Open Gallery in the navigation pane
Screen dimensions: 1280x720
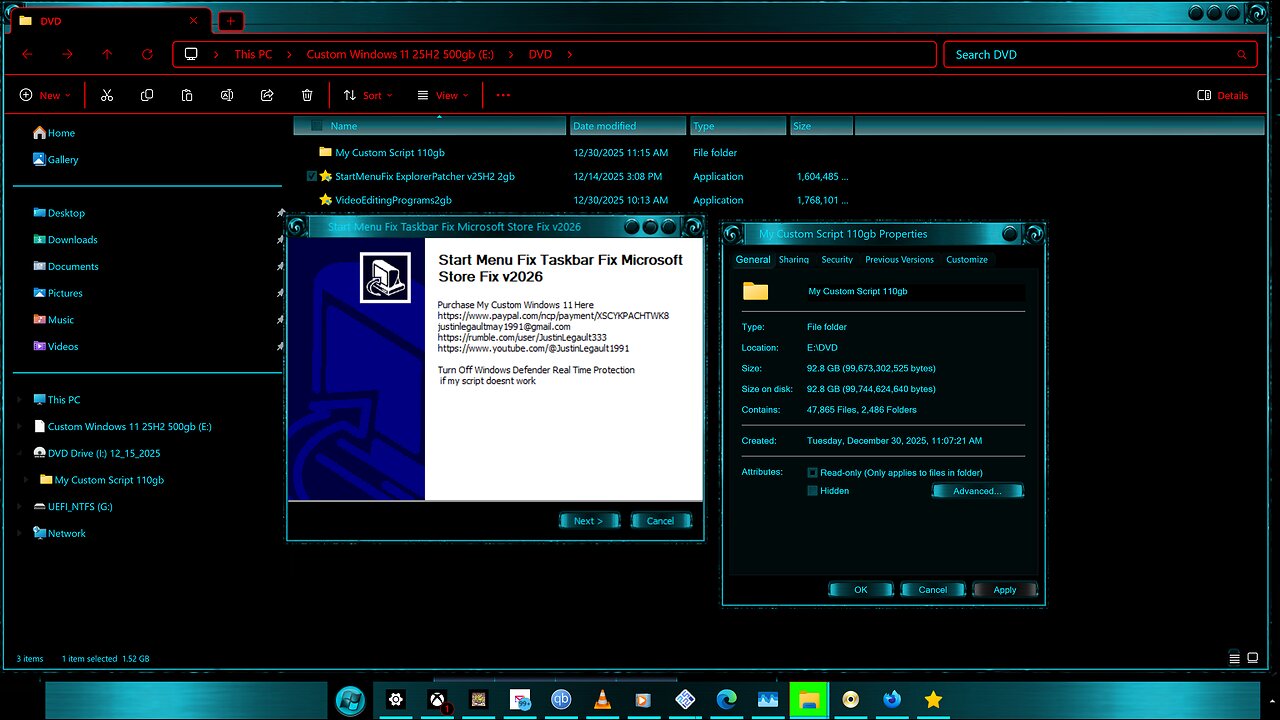(x=56, y=160)
